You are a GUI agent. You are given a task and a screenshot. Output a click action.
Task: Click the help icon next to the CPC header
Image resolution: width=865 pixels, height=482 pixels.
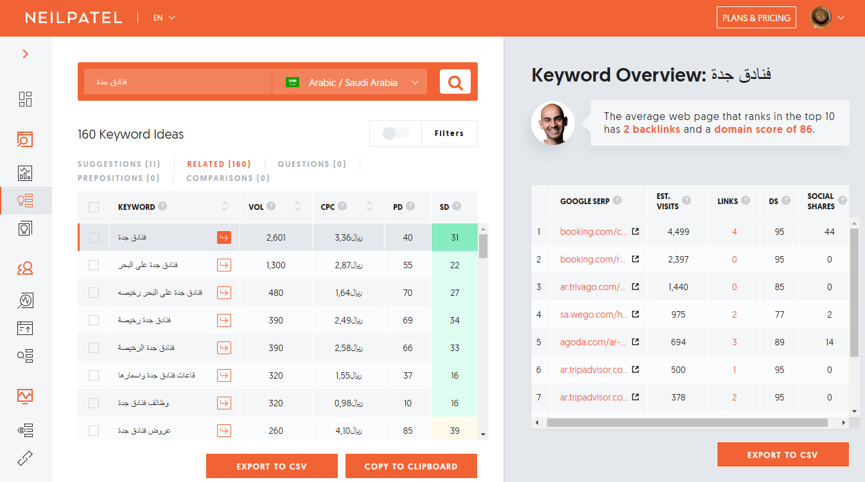[x=343, y=206]
